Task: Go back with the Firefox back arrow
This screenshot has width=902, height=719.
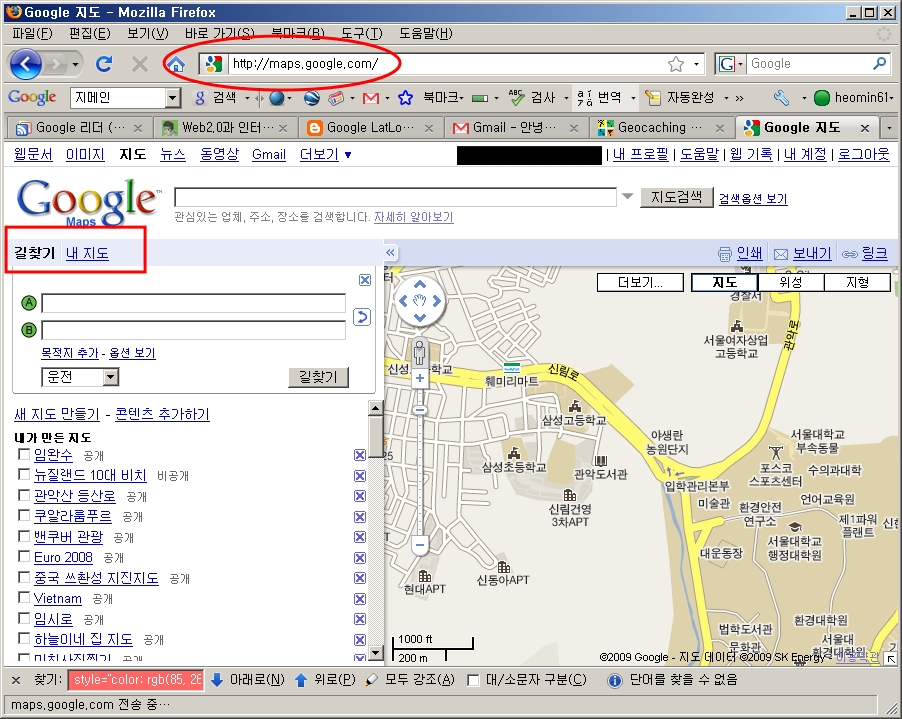Action: click(25, 64)
